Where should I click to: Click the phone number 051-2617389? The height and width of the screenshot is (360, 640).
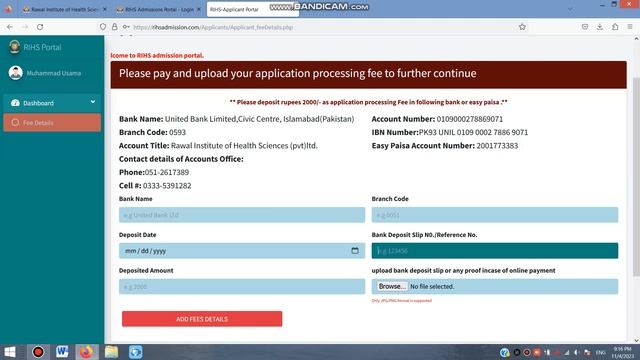pos(167,172)
